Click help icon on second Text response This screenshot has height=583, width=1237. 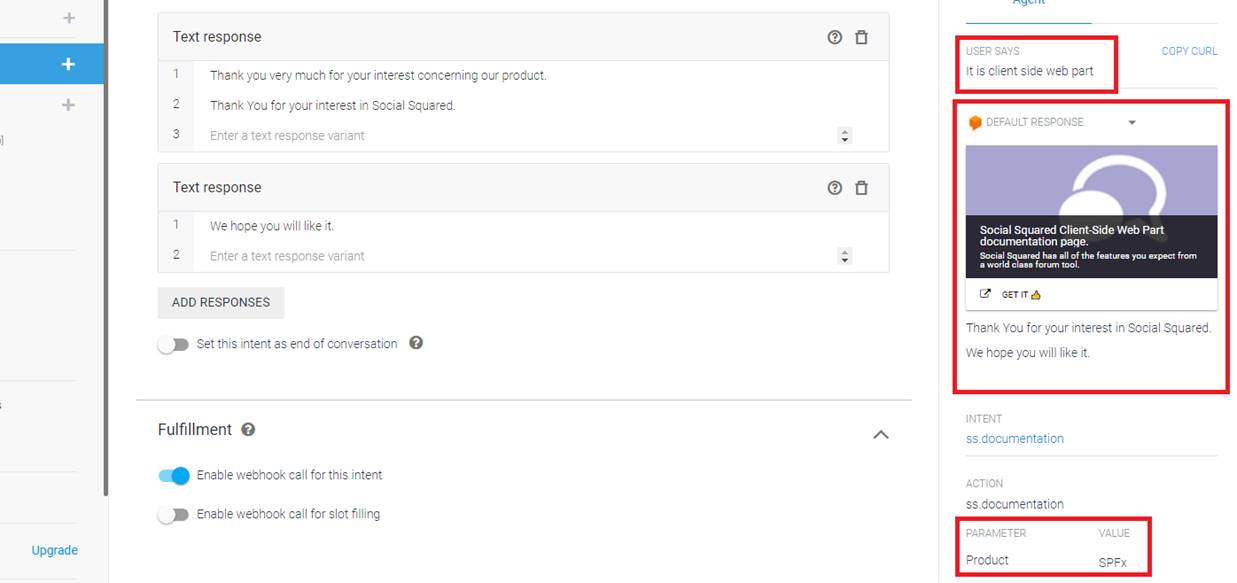point(835,188)
